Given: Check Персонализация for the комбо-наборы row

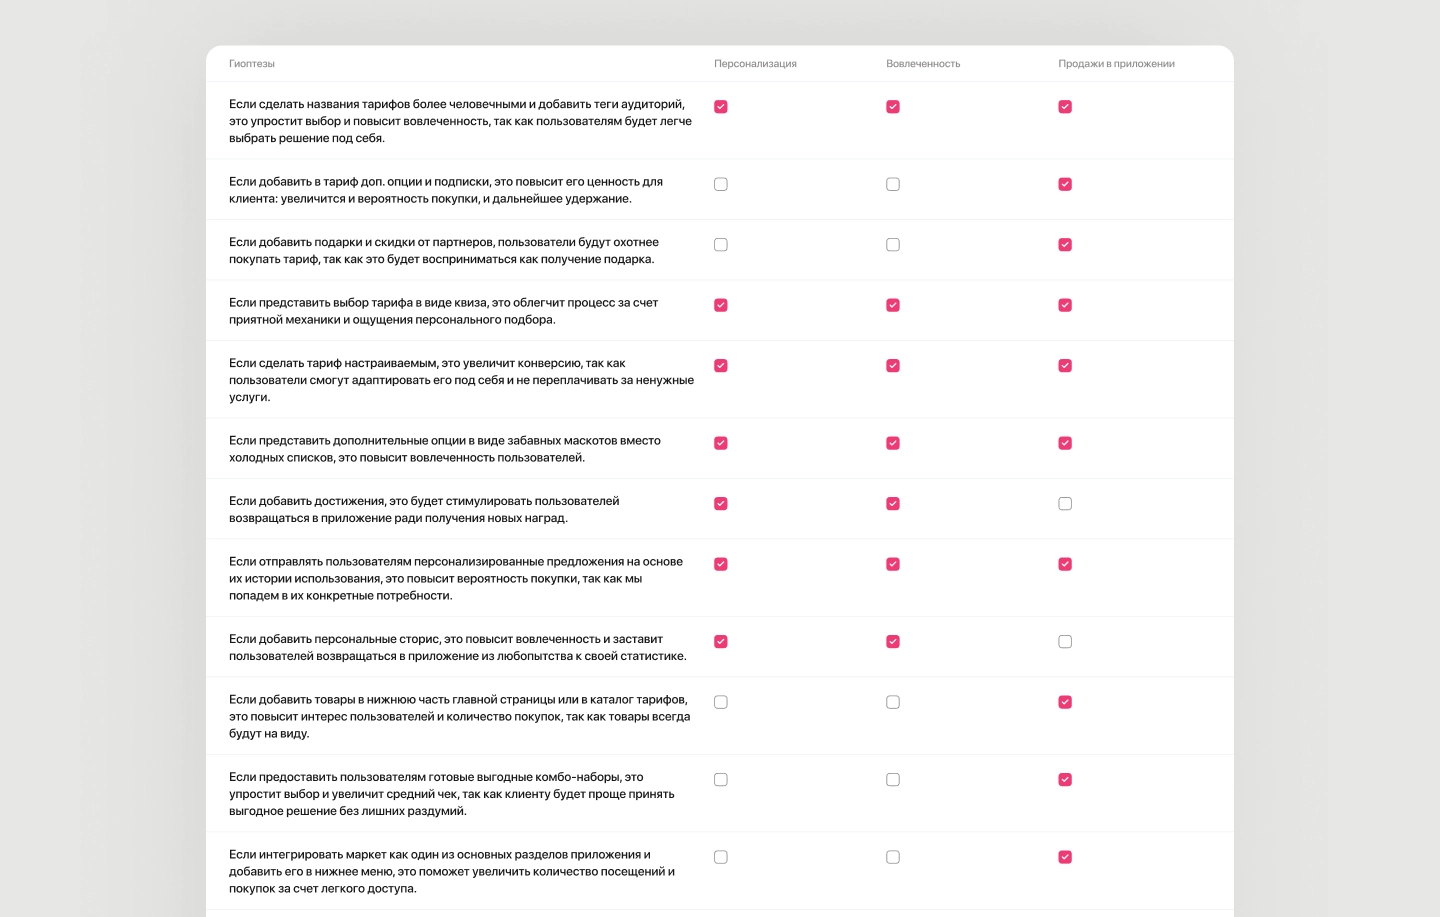Looking at the screenshot, I should tap(721, 780).
